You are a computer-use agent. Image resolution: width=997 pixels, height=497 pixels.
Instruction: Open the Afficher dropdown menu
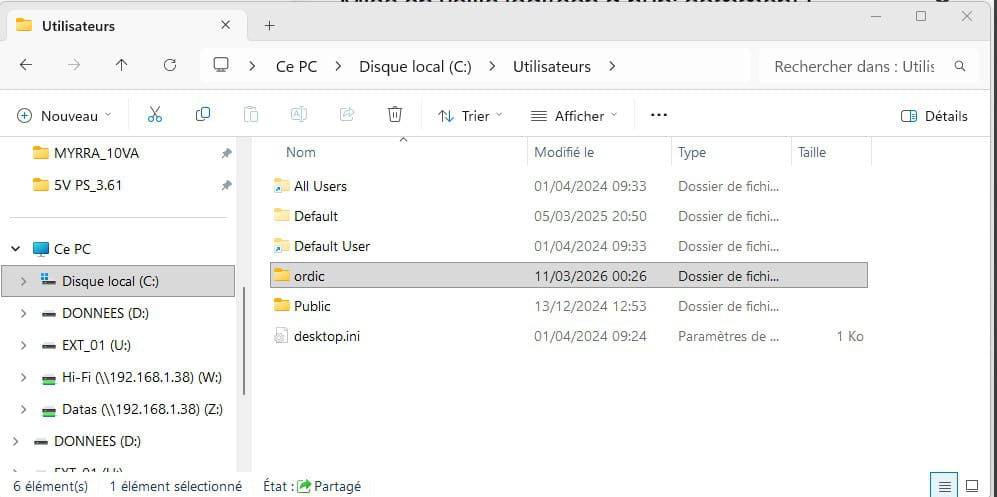click(x=573, y=116)
